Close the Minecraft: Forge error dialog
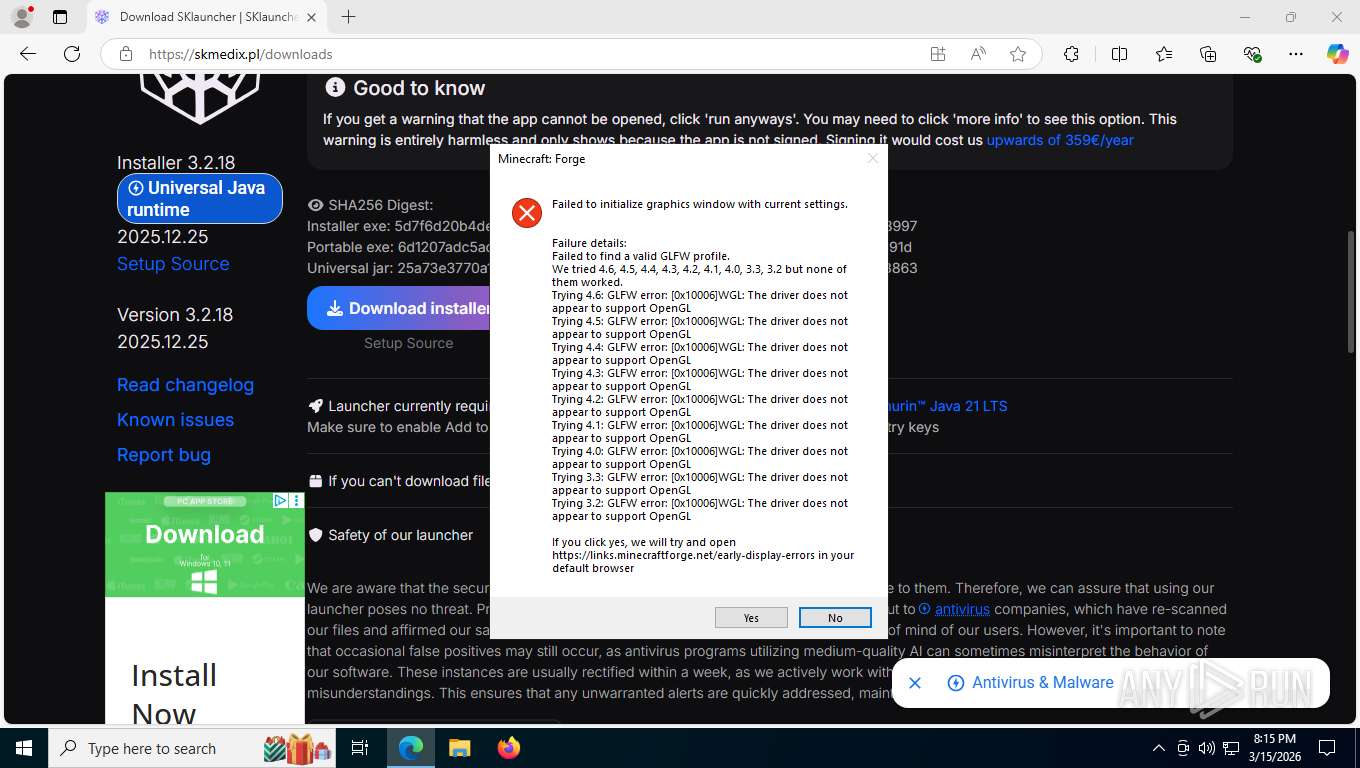1360x768 pixels. [872, 158]
